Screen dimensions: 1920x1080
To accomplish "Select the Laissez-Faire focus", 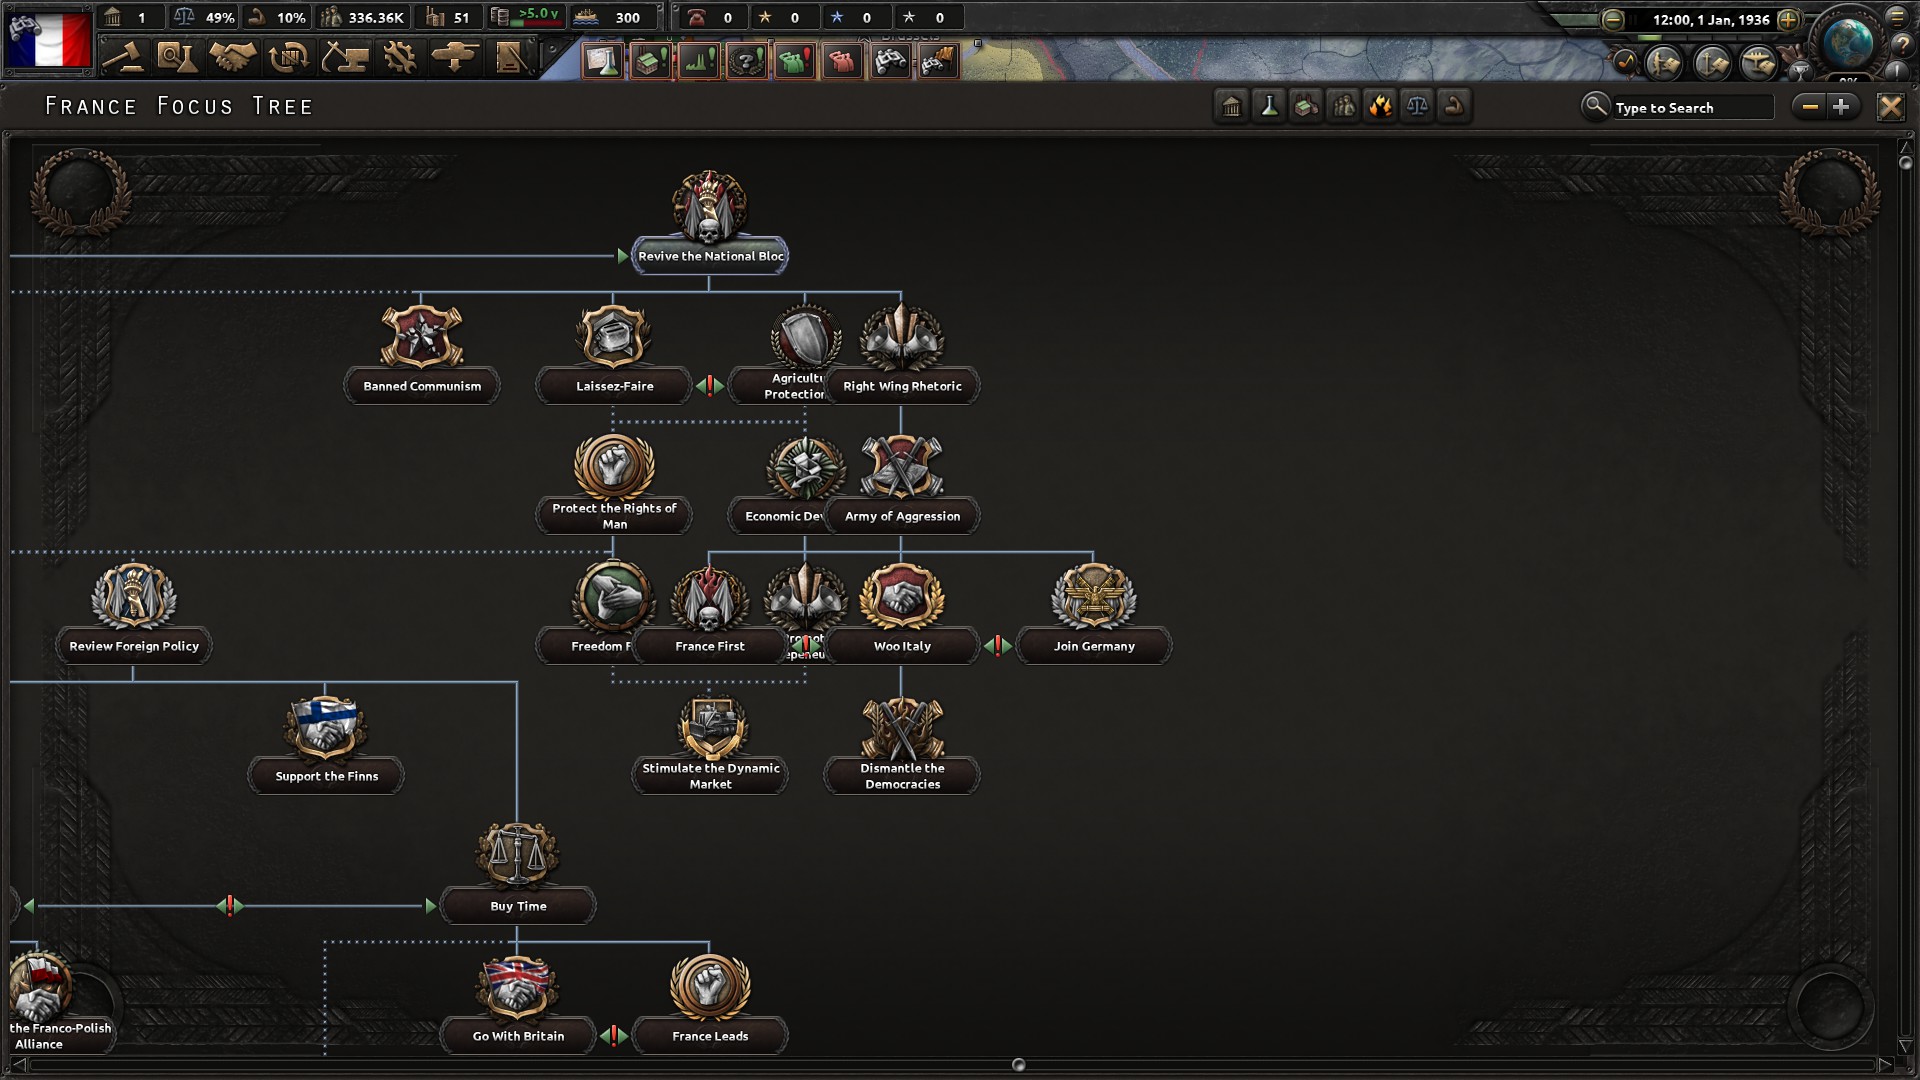I will click(x=614, y=352).
